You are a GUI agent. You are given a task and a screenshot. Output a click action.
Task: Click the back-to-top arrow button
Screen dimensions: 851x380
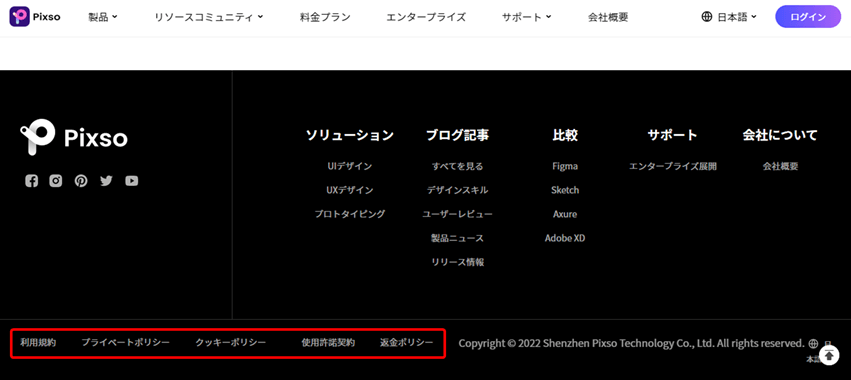(829, 355)
